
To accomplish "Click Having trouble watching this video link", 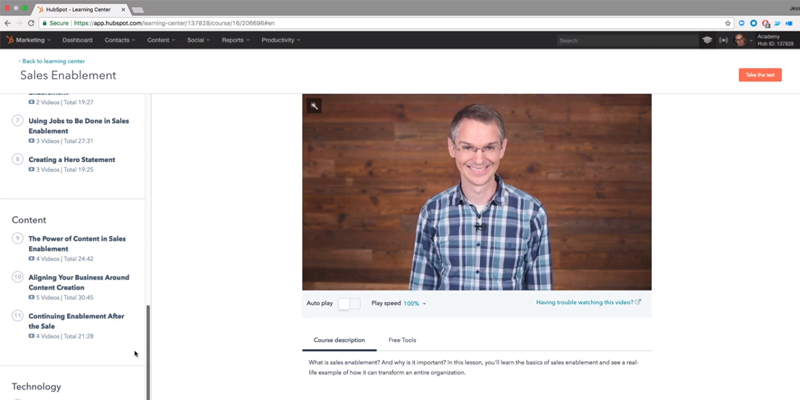I will (587, 302).
